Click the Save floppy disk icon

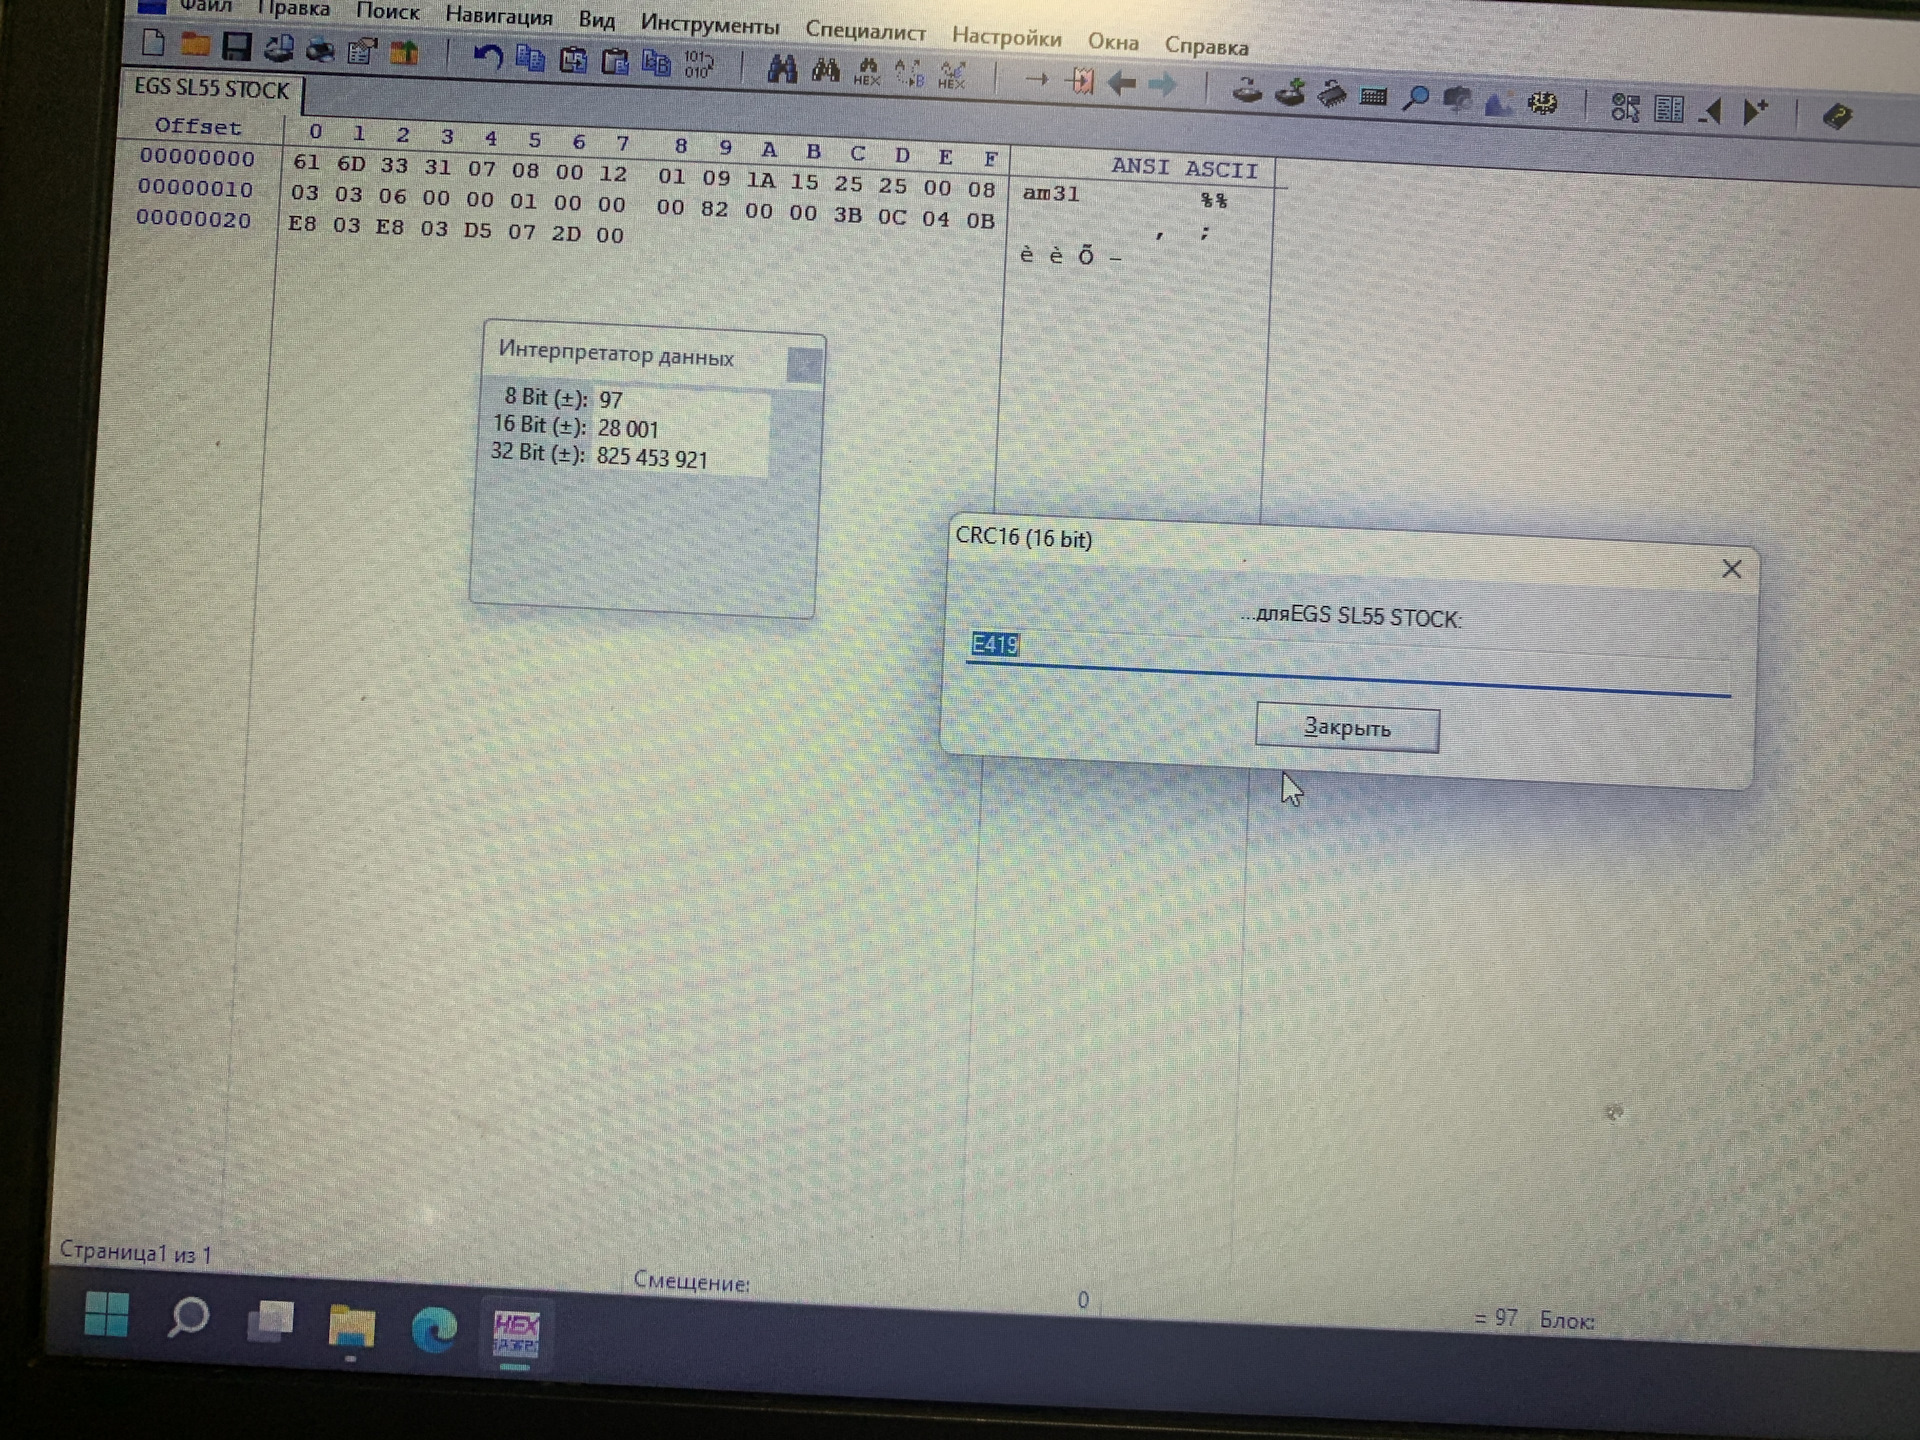pyautogui.click(x=237, y=47)
